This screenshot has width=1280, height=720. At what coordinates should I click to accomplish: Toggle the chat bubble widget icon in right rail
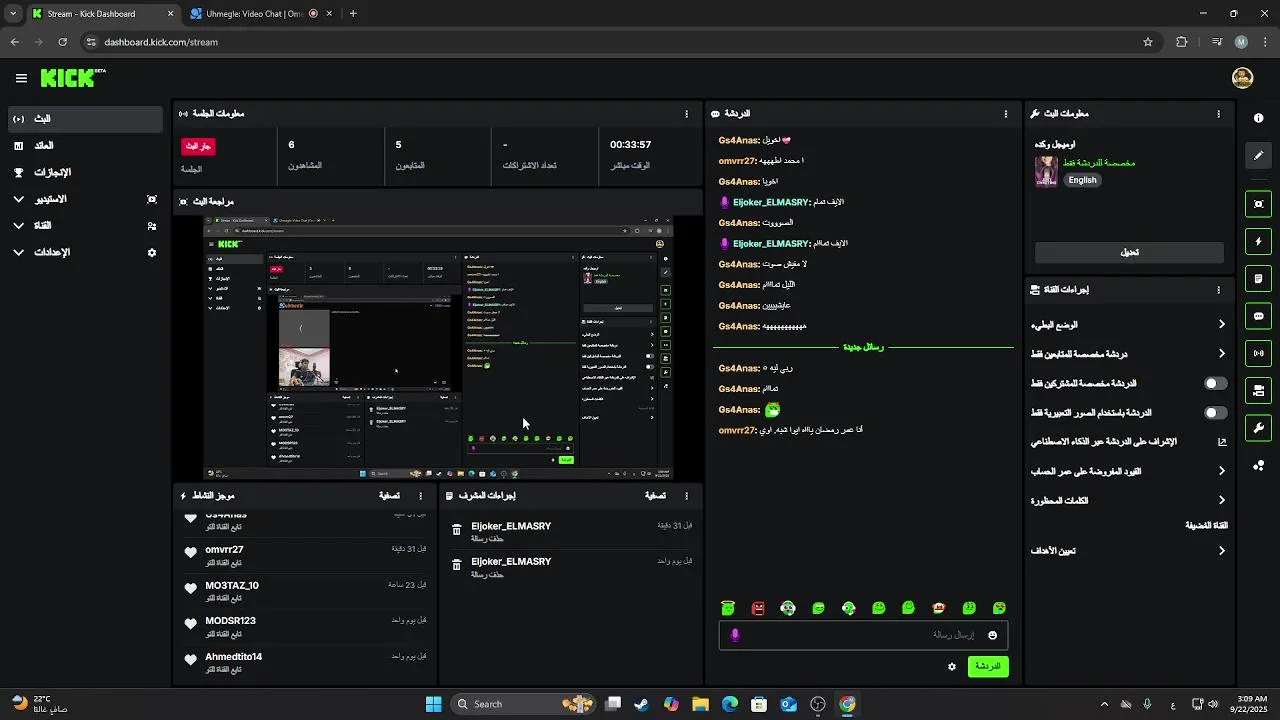click(1258, 316)
